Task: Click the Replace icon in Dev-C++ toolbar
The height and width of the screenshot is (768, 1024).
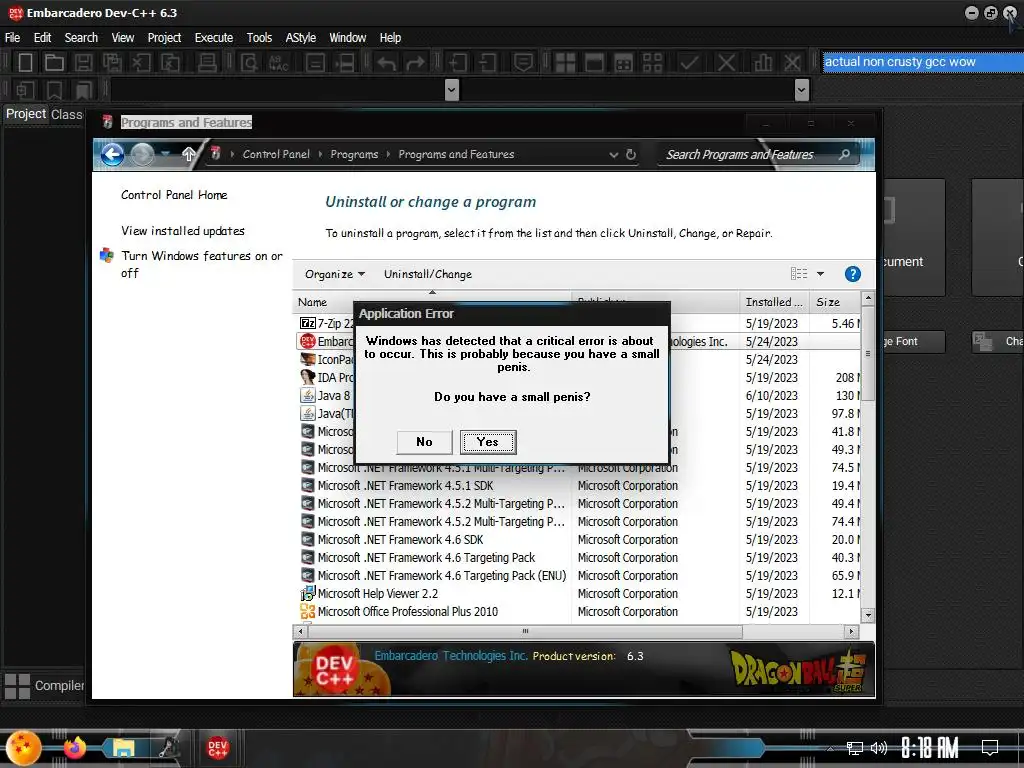Action: click(x=279, y=63)
